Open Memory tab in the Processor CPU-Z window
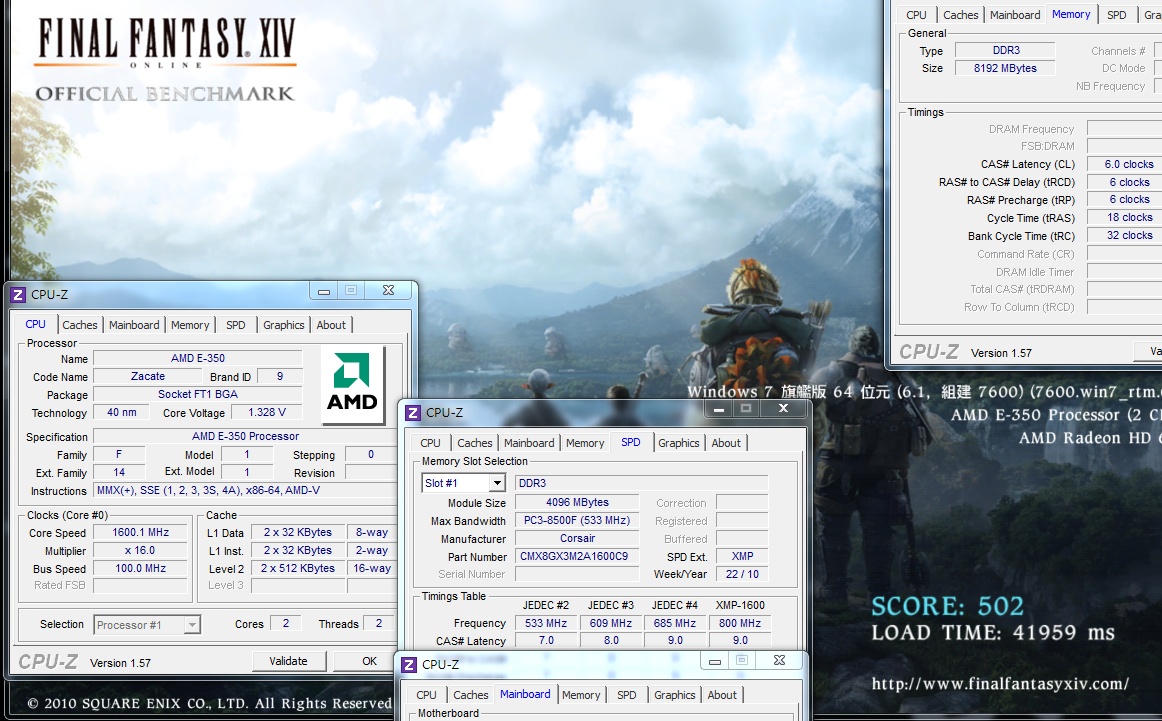1162x721 pixels. (x=190, y=325)
